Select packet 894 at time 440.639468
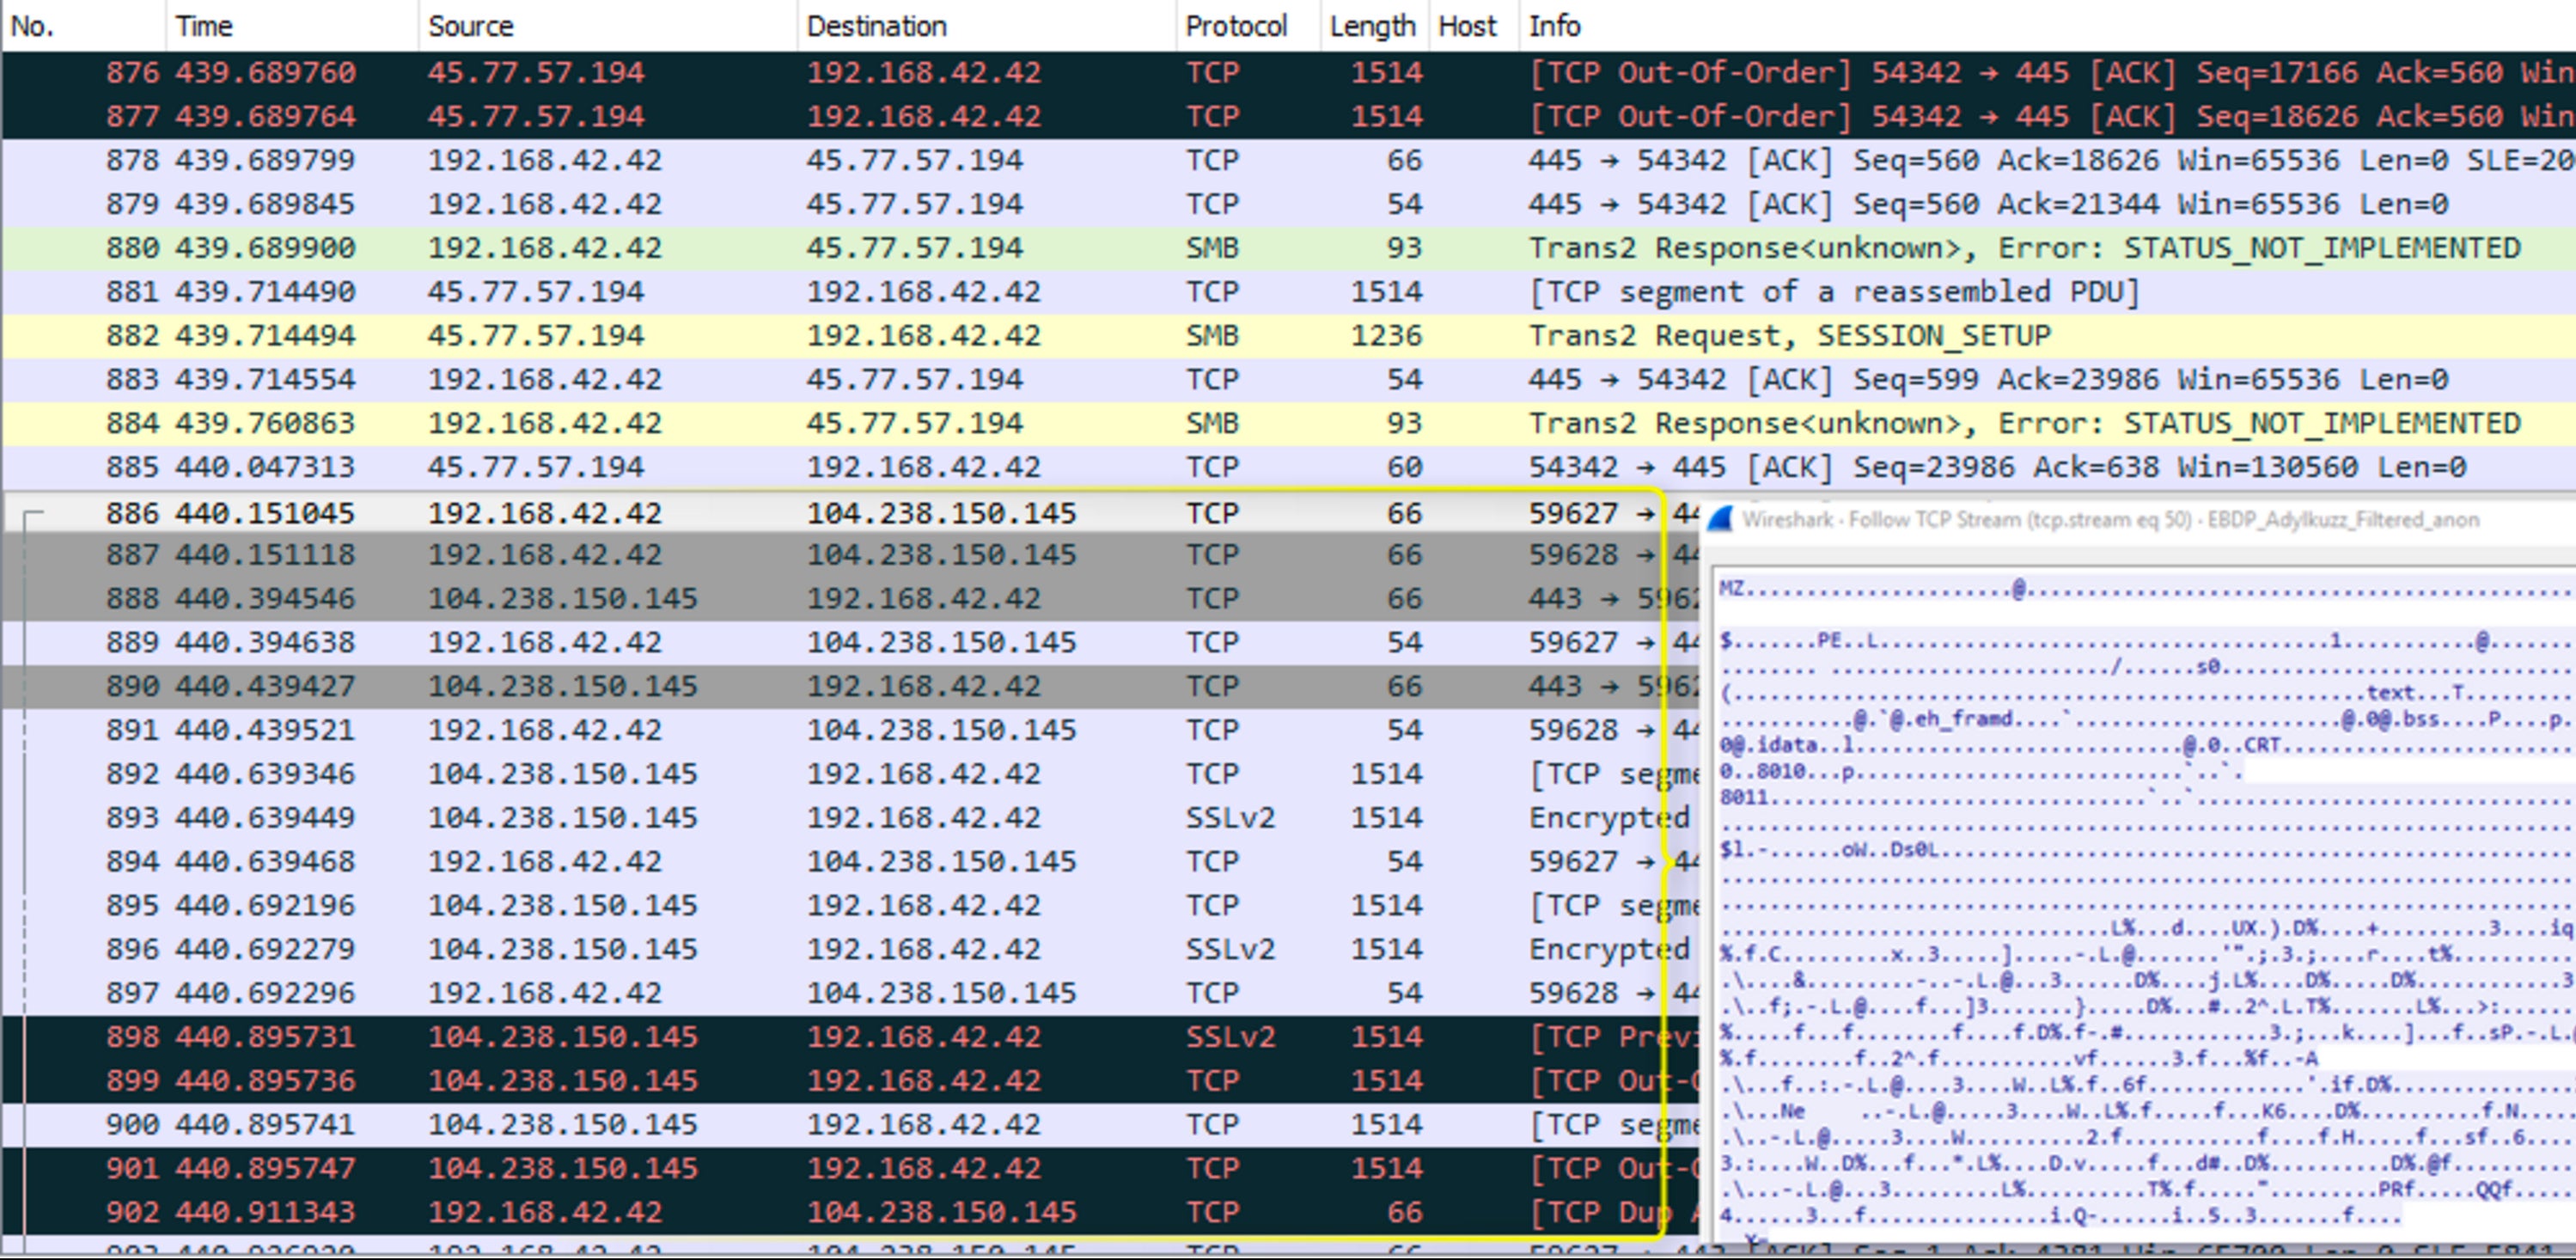Viewport: 2576px width, 1260px height. click(850, 862)
